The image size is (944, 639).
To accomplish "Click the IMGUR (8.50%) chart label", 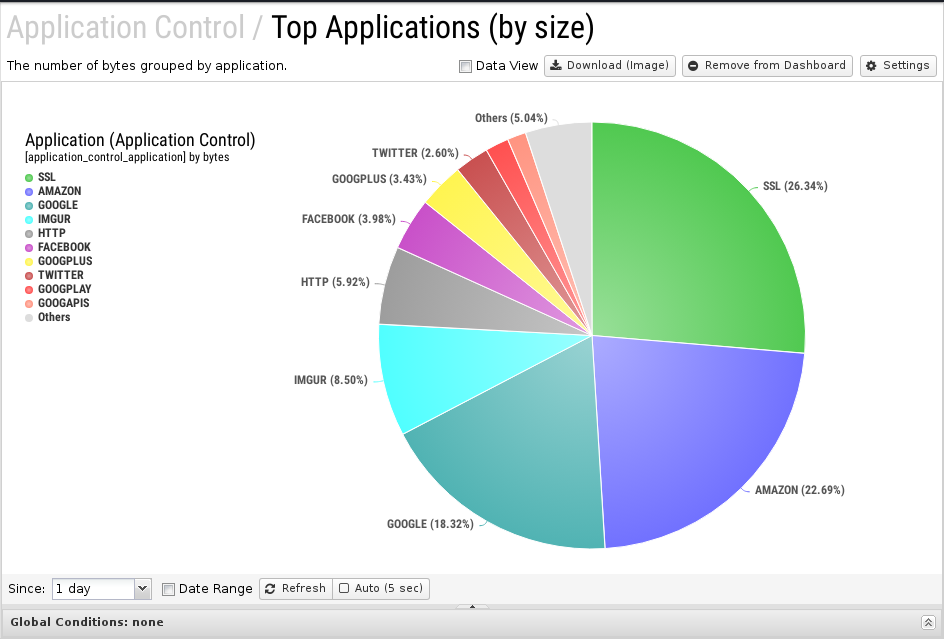I will [x=331, y=380].
